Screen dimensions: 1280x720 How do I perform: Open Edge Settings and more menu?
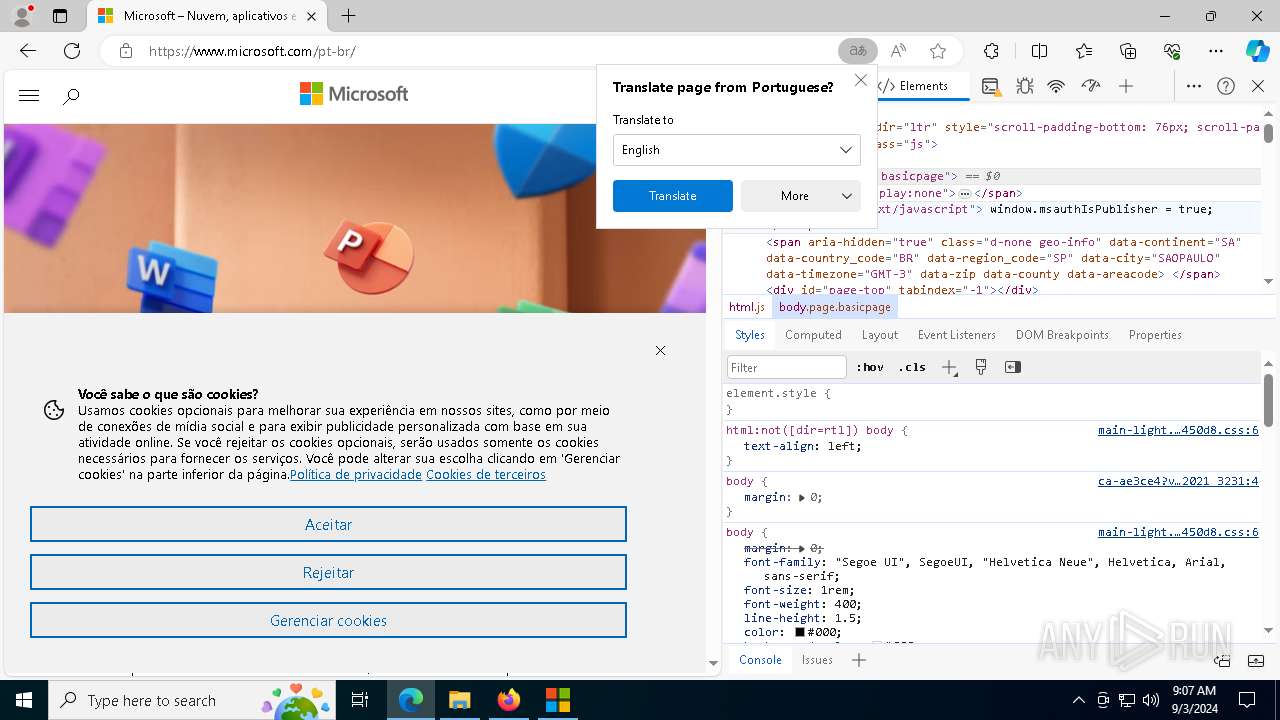[1216, 51]
